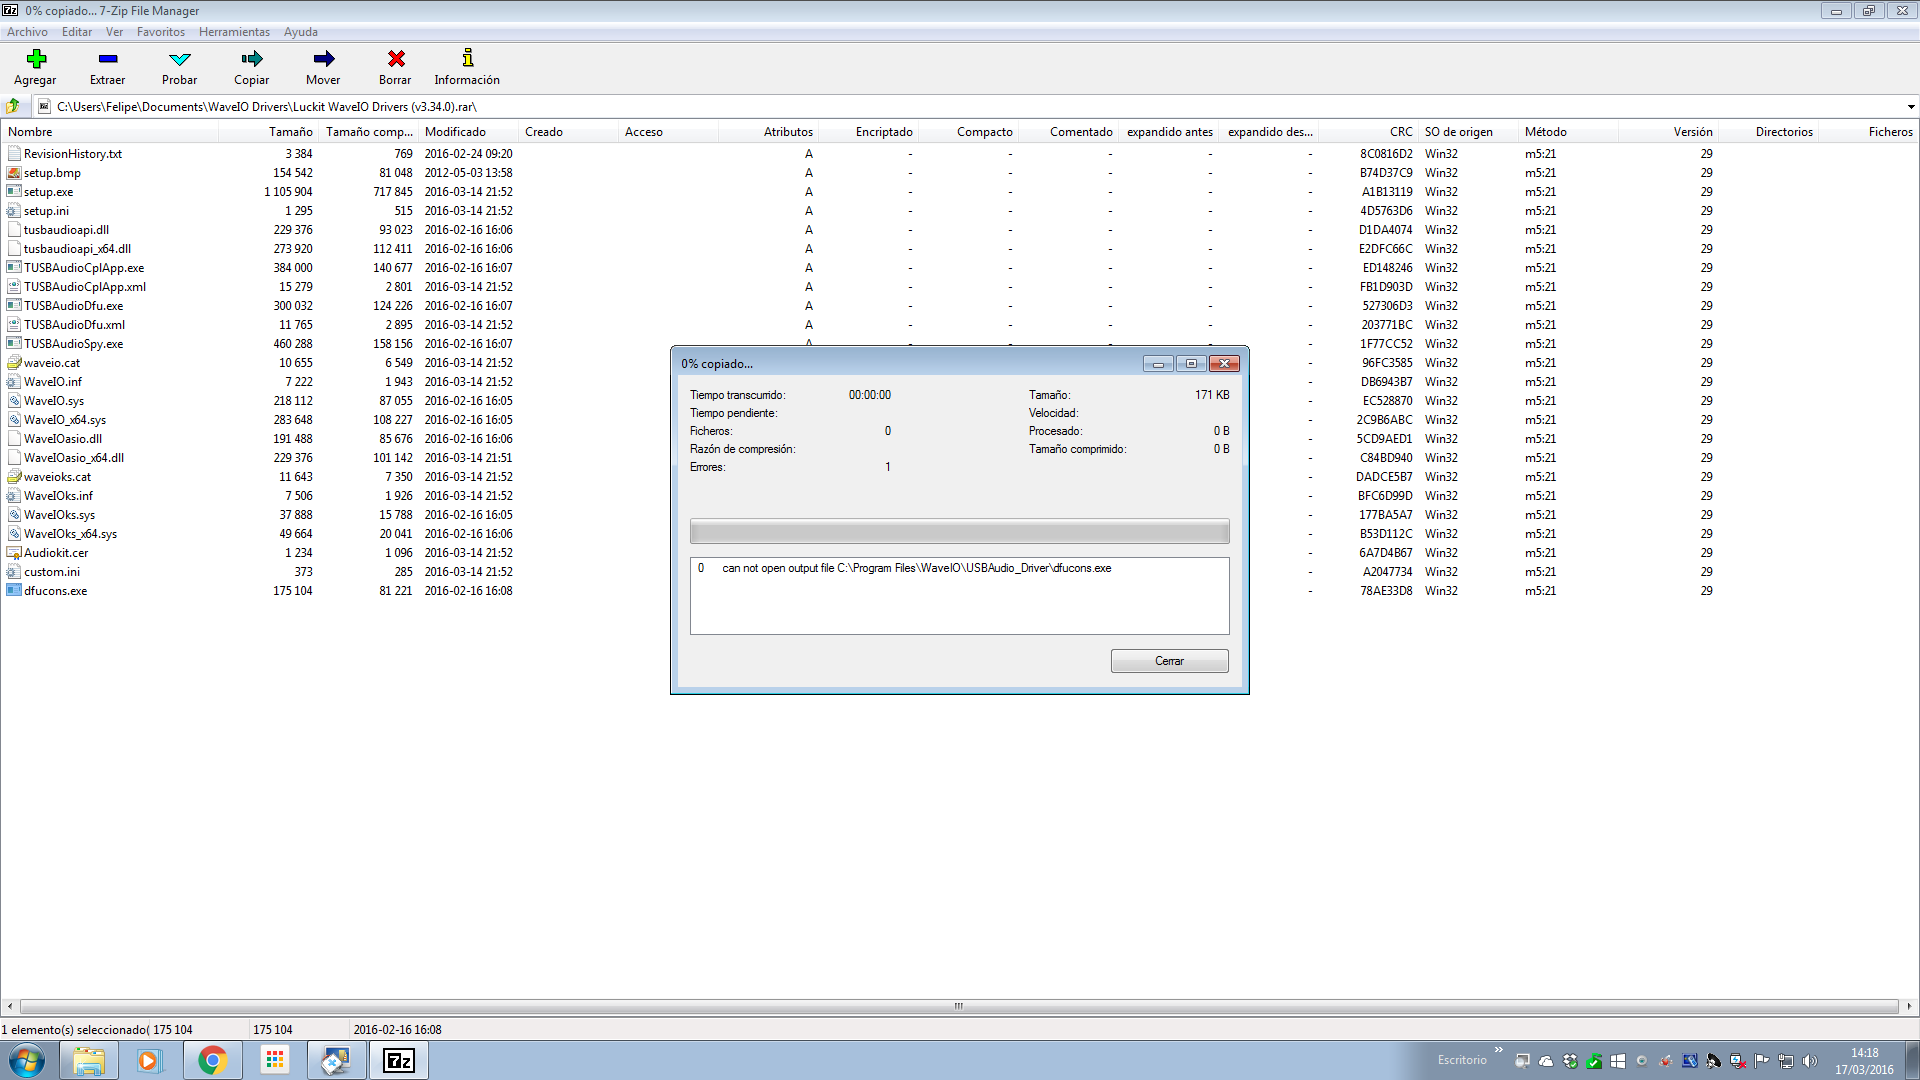The height and width of the screenshot is (1080, 1920).
Task: Select the setup.ini file icon
Action: click(14, 211)
